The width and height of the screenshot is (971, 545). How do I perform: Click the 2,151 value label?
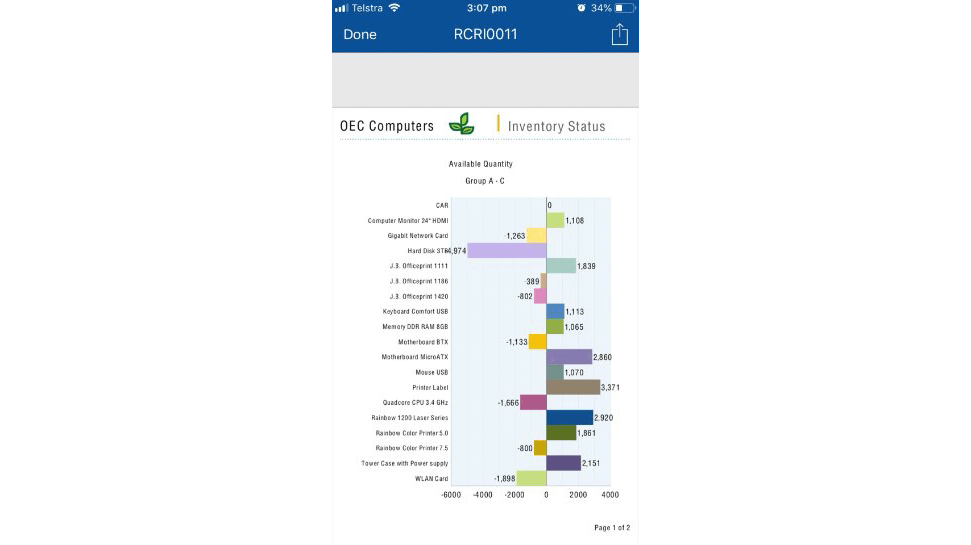pos(591,463)
